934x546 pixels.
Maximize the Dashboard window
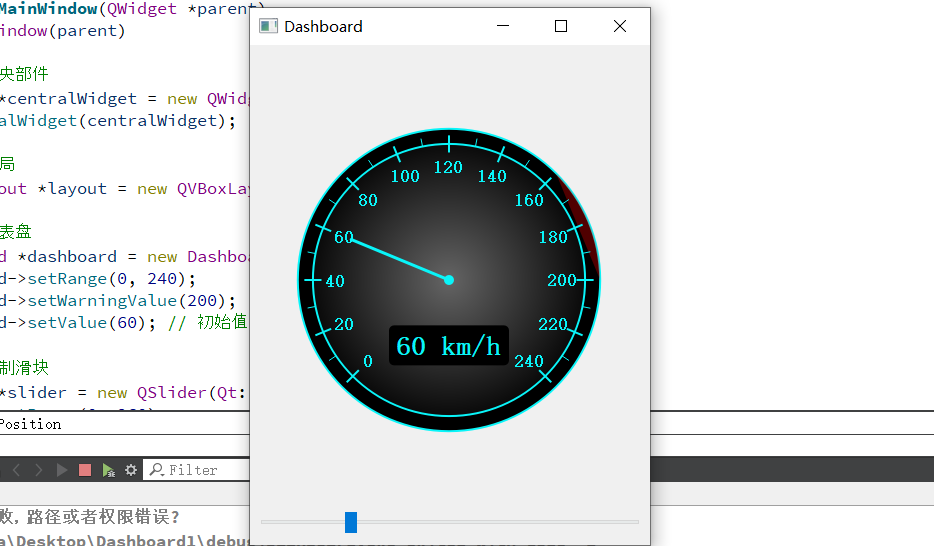click(561, 26)
